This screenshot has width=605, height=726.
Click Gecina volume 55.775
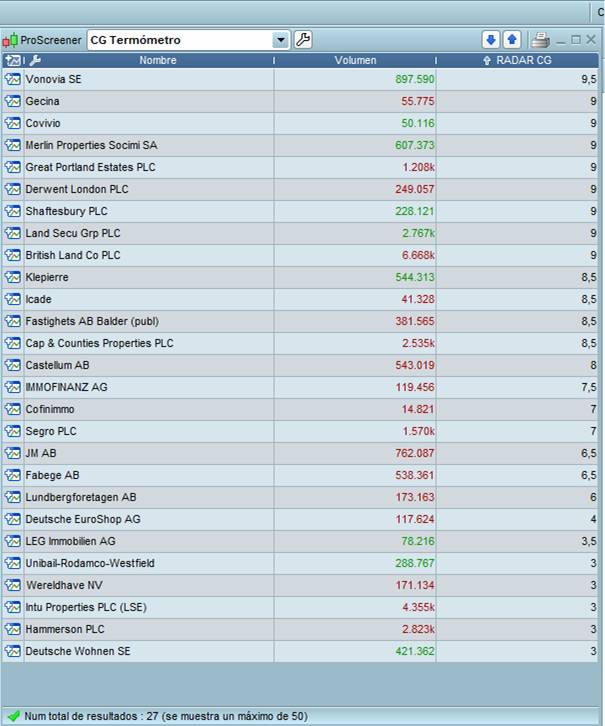pyautogui.click(x=418, y=101)
